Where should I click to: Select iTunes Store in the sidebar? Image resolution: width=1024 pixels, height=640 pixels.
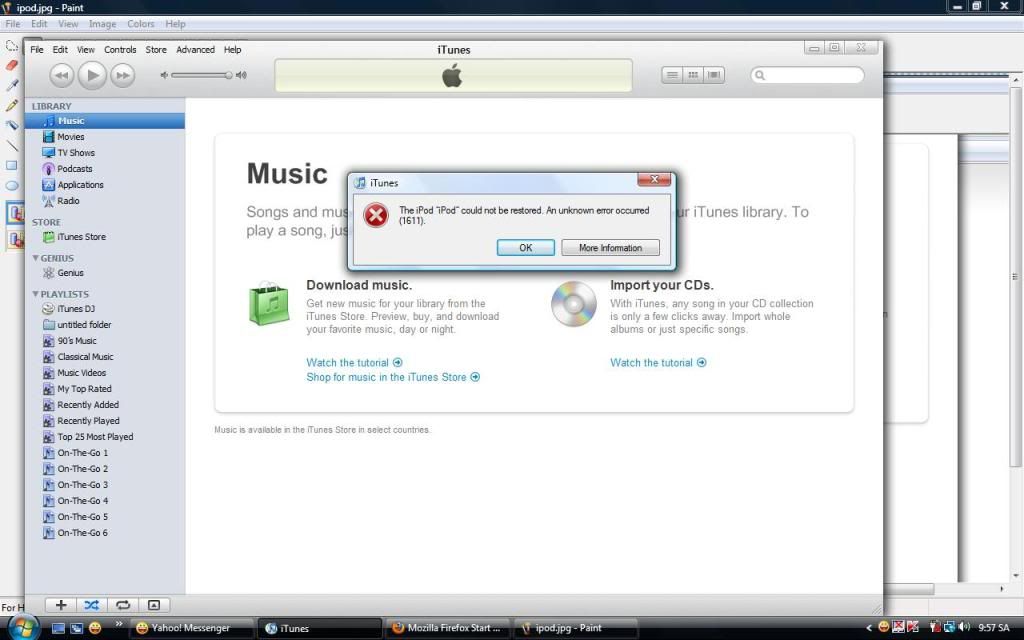coord(81,237)
